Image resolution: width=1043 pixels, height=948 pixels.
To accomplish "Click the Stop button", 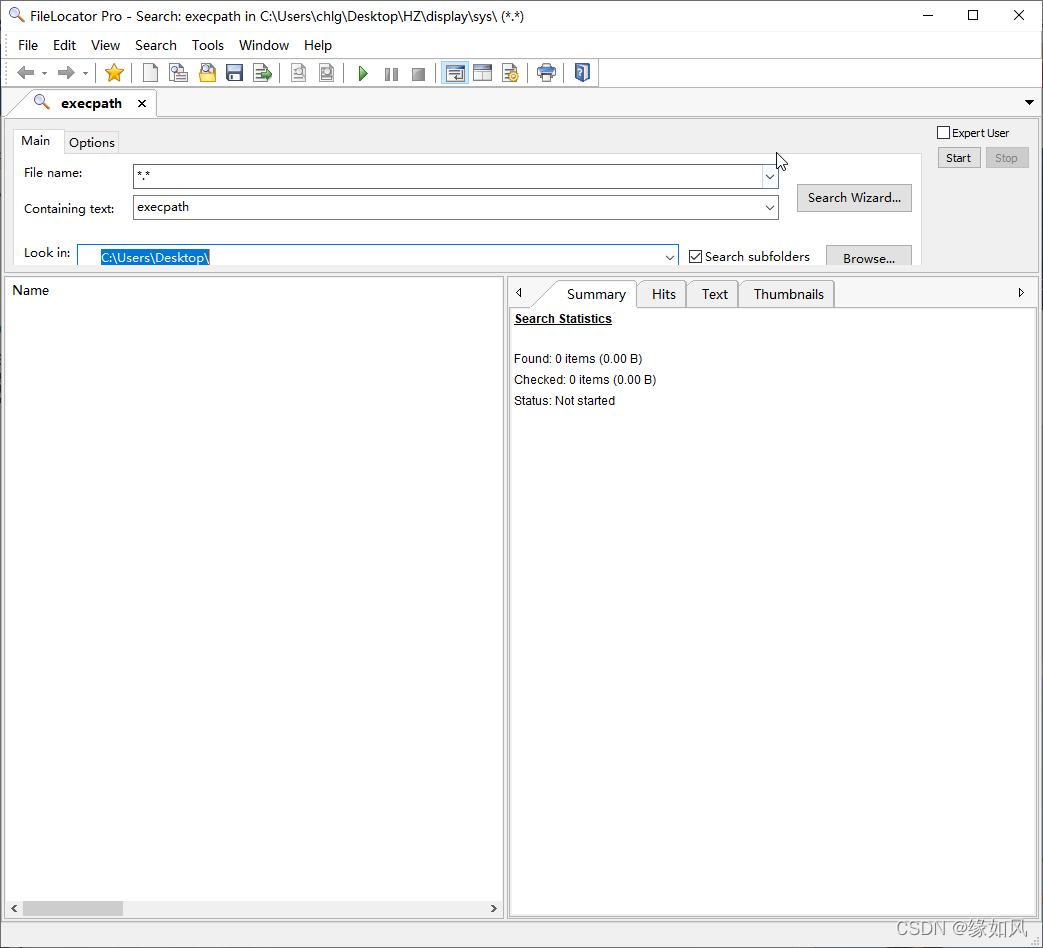I will [1006, 158].
